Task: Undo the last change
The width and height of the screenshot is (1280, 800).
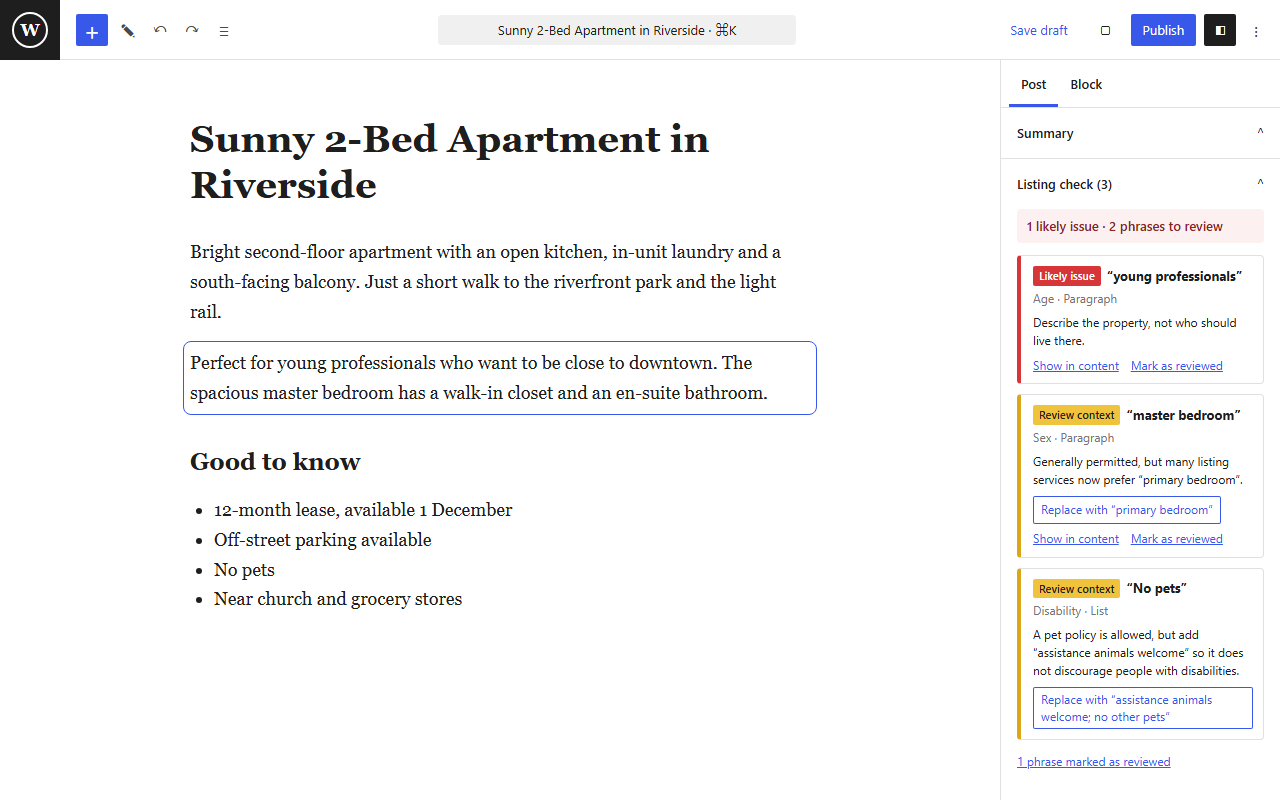Action: 160,31
